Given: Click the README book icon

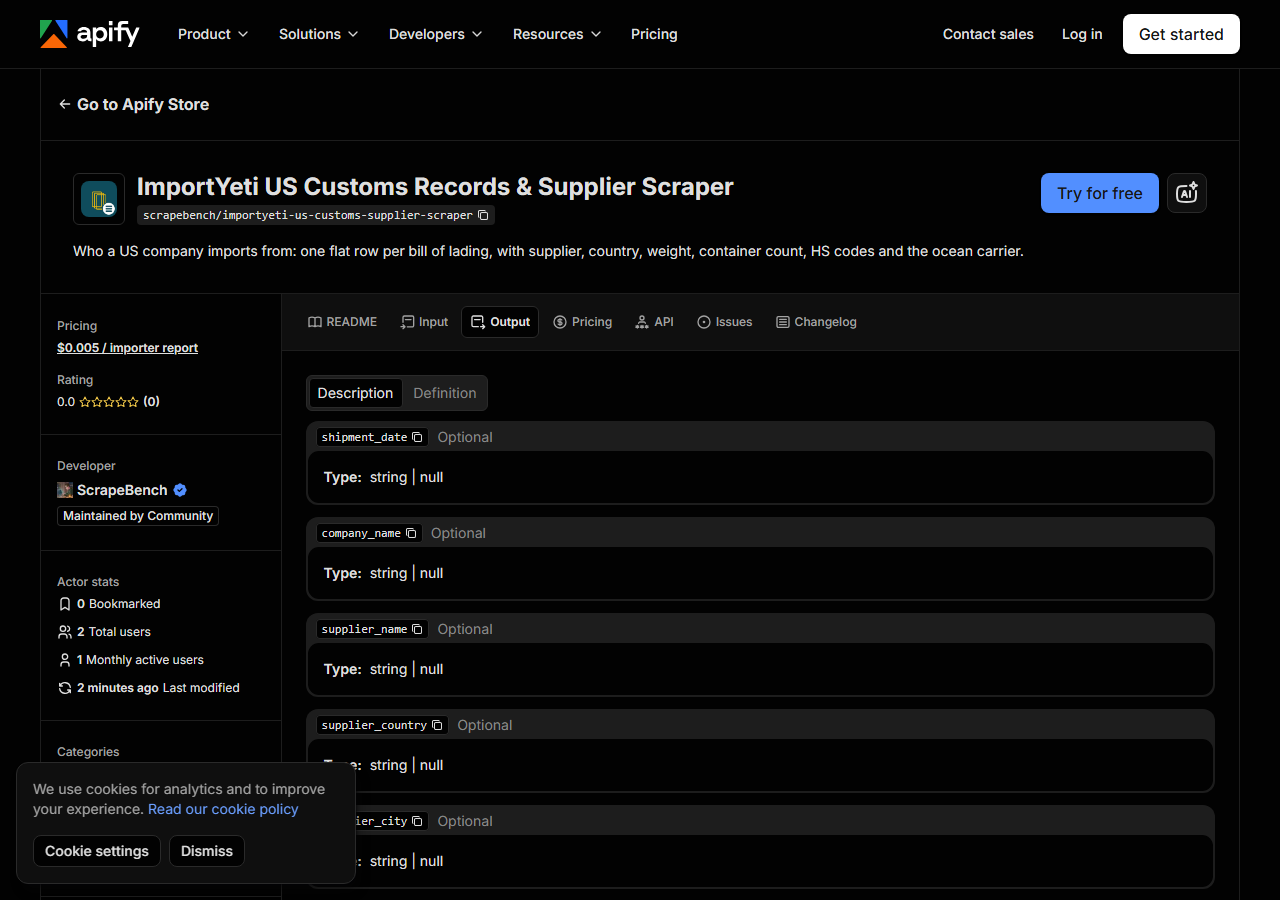Looking at the screenshot, I should pos(315,322).
